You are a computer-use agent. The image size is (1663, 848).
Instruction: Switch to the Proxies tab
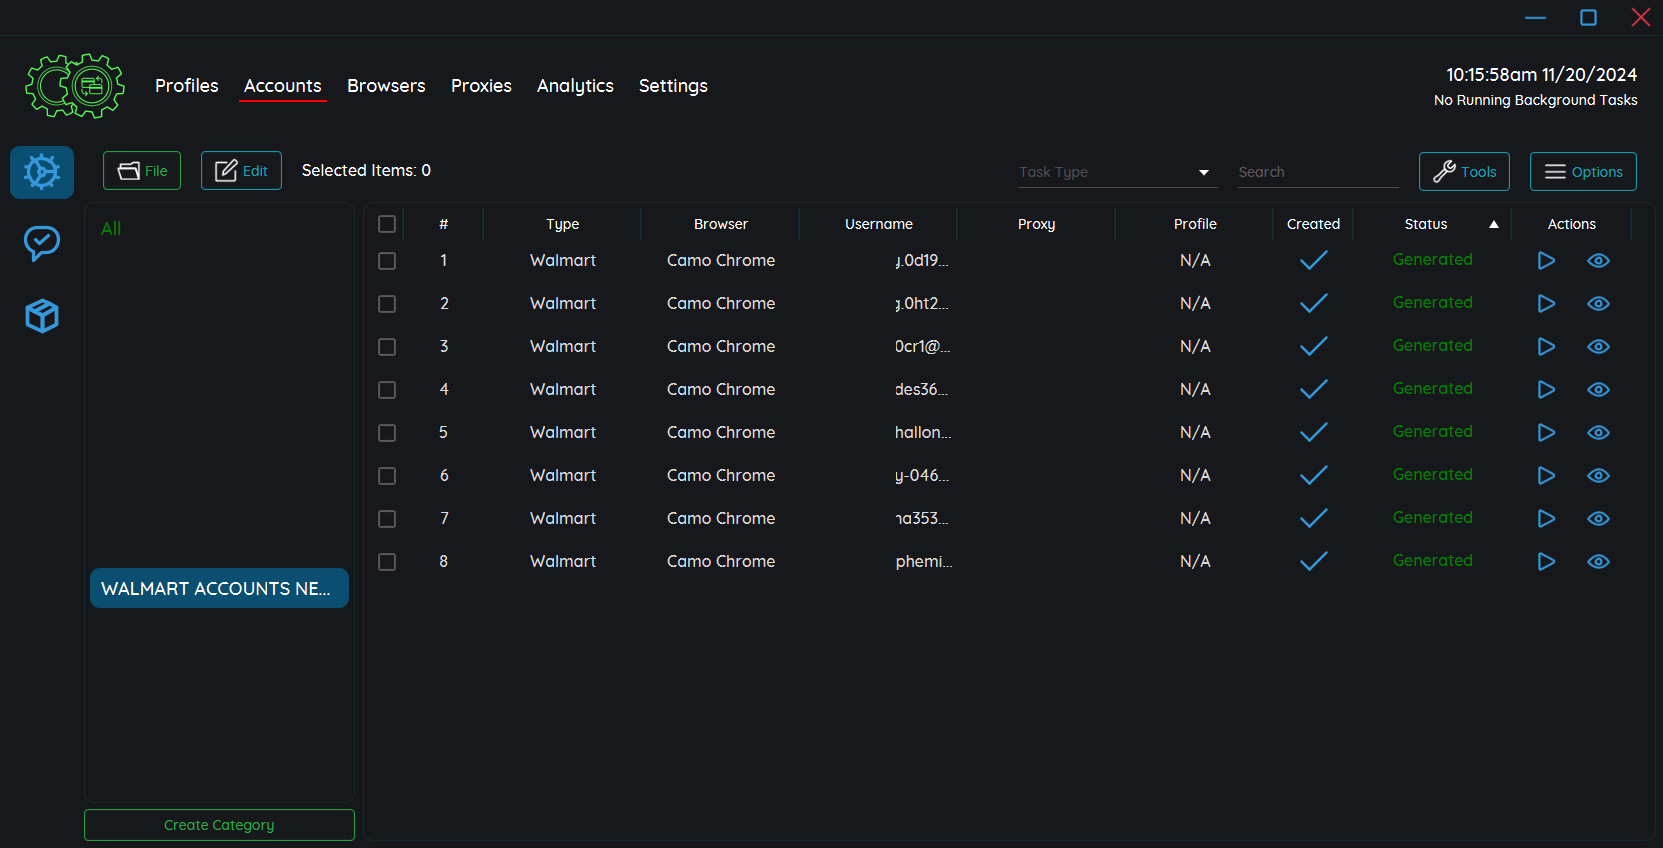click(481, 86)
